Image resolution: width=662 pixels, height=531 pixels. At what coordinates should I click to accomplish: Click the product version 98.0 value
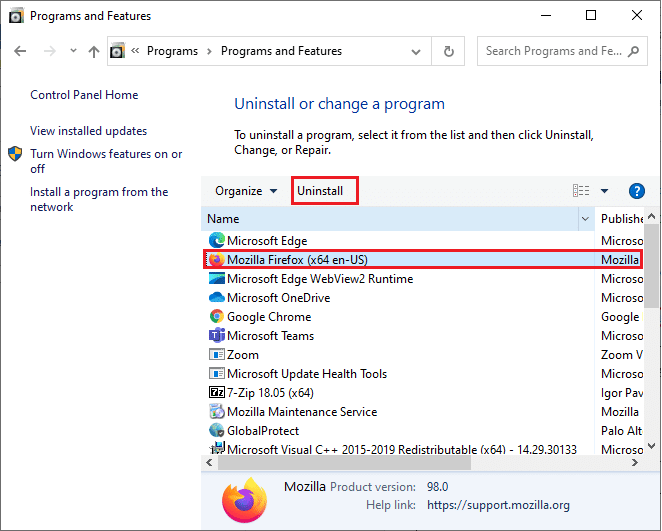437,487
